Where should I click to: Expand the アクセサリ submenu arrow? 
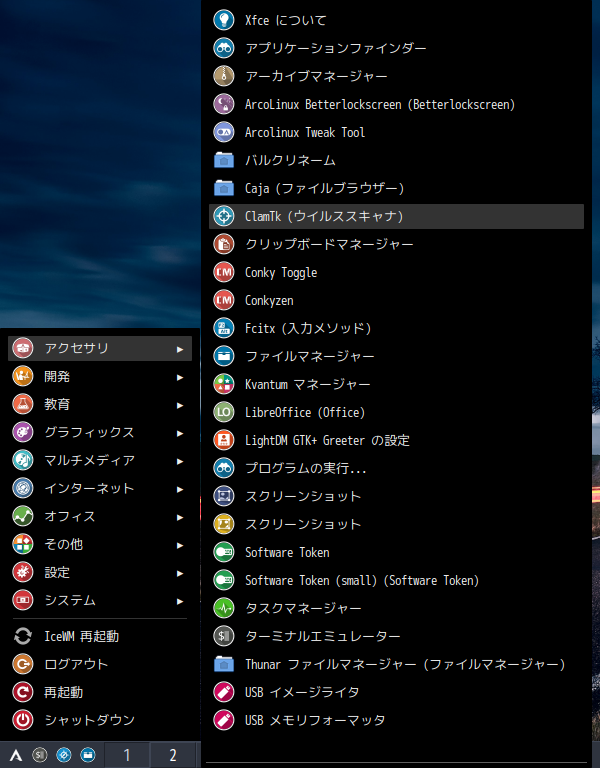pos(180,349)
